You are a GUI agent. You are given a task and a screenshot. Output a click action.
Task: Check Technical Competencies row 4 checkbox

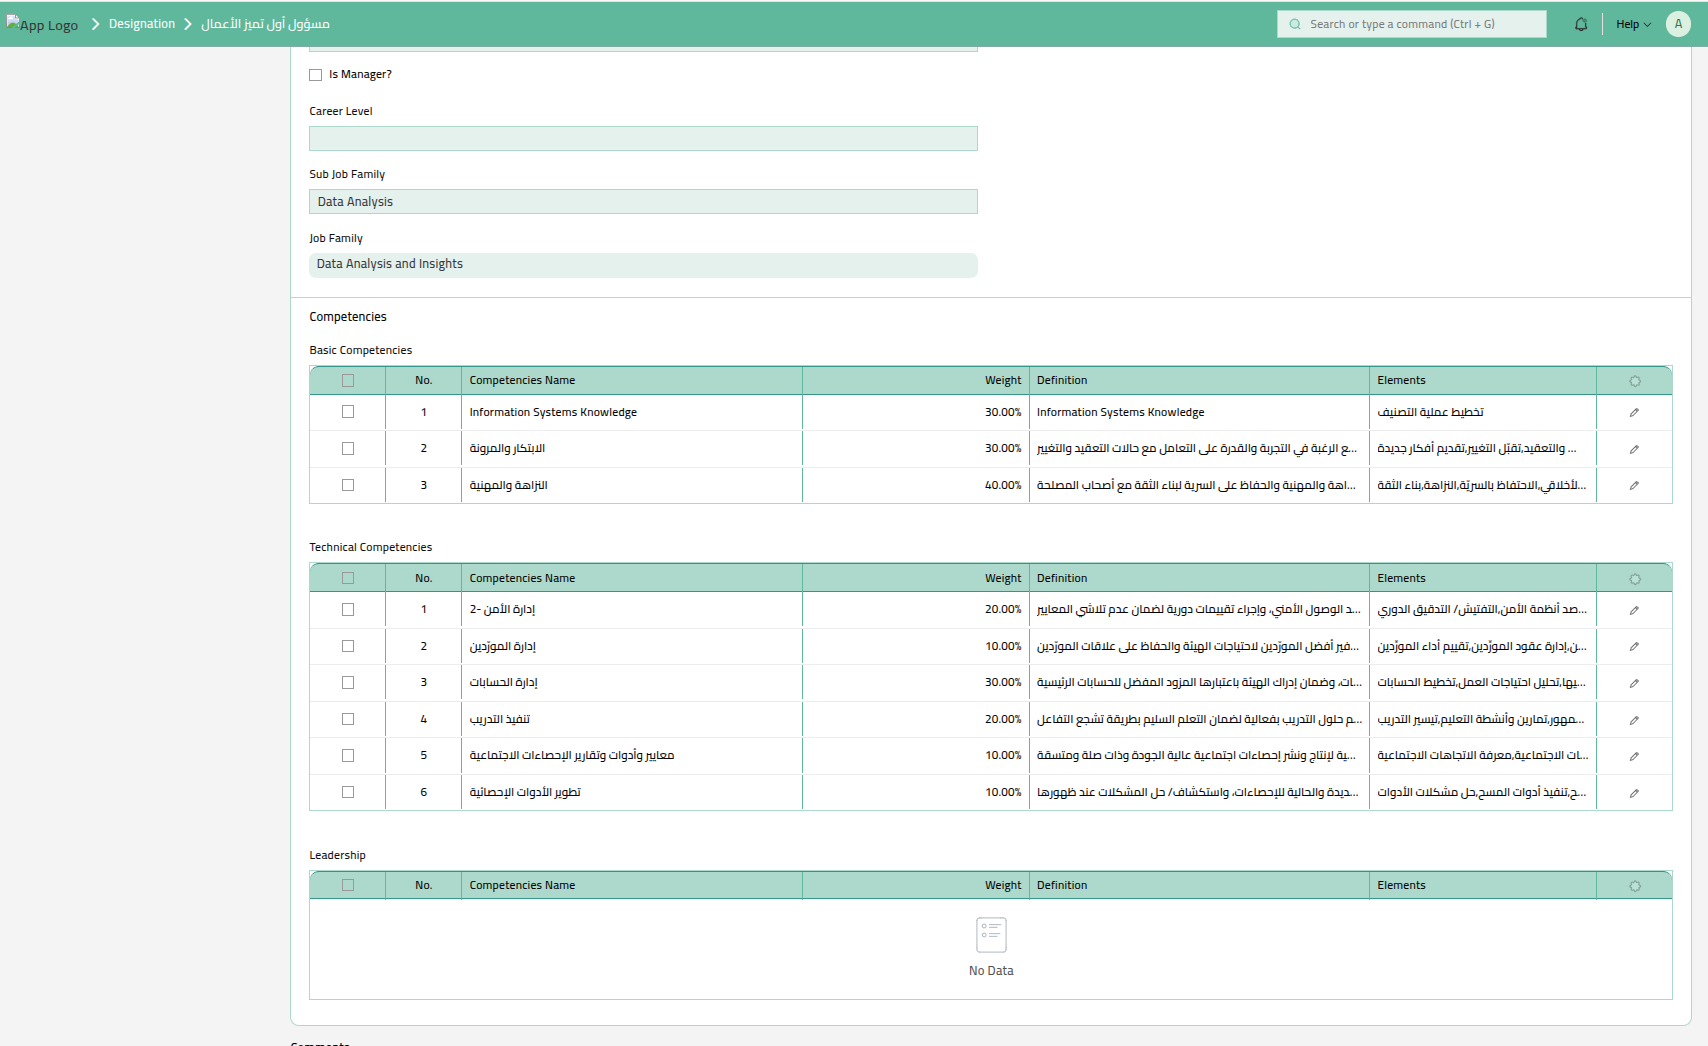coord(348,719)
